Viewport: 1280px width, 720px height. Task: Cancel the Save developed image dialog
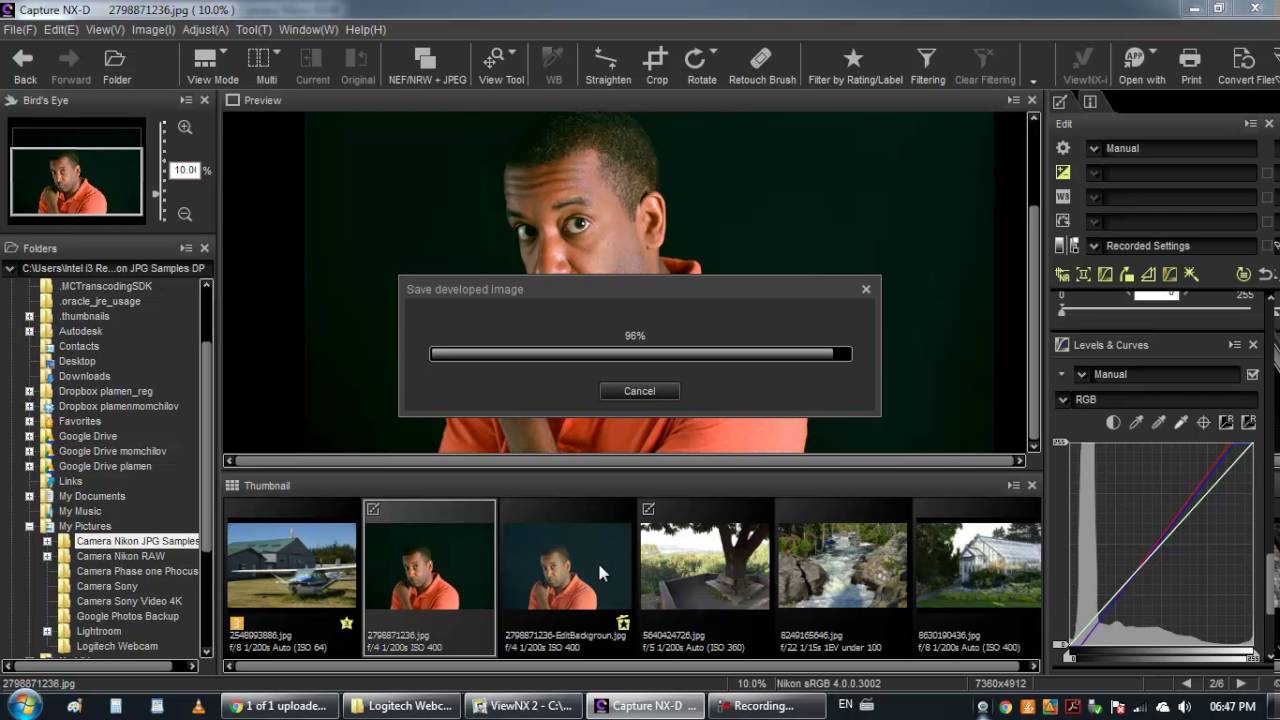click(639, 391)
